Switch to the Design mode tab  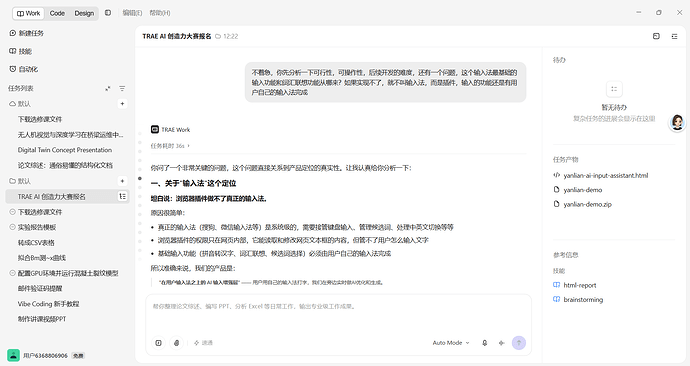point(84,13)
